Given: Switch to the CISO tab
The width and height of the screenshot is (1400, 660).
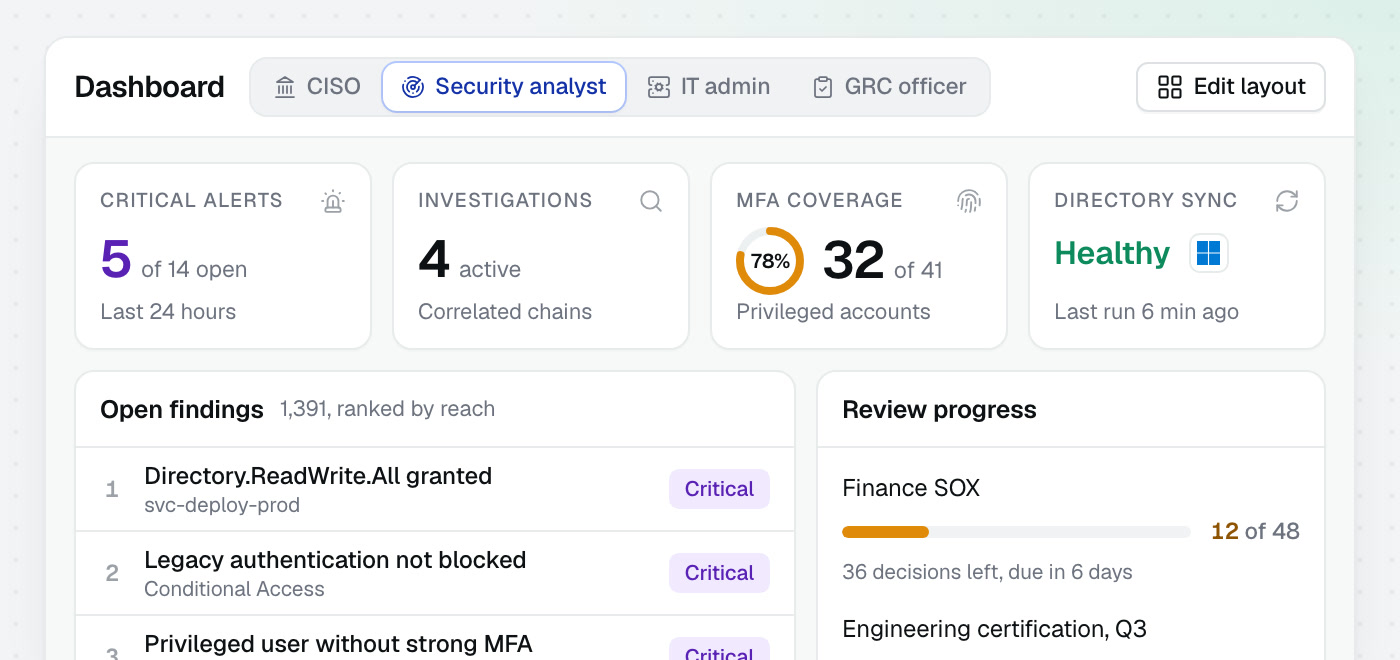Looking at the screenshot, I should click(x=317, y=87).
